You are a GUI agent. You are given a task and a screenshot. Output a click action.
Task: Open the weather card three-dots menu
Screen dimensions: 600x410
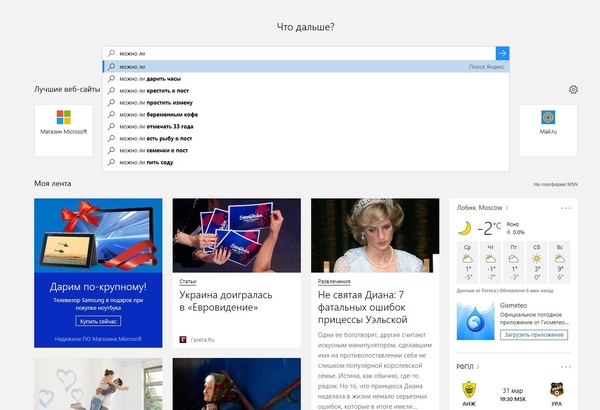[566, 208]
